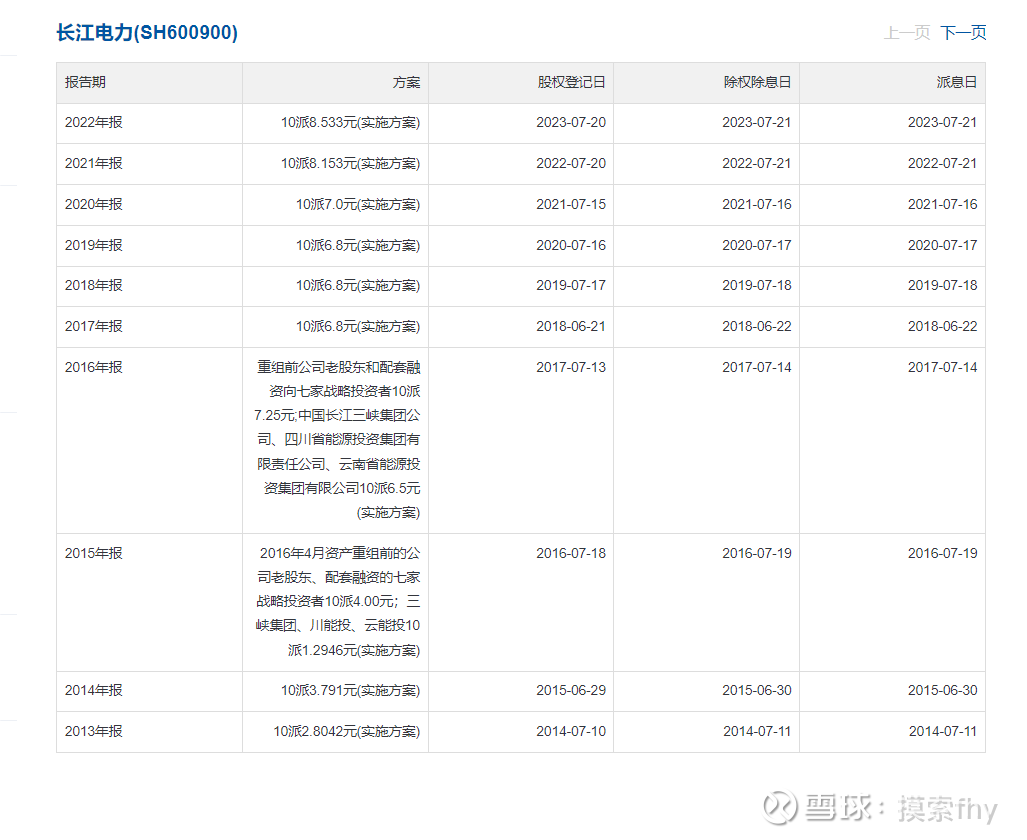Select ex-dividend date 2015-06-30 in 除权除息日 column

pyautogui.click(x=757, y=691)
